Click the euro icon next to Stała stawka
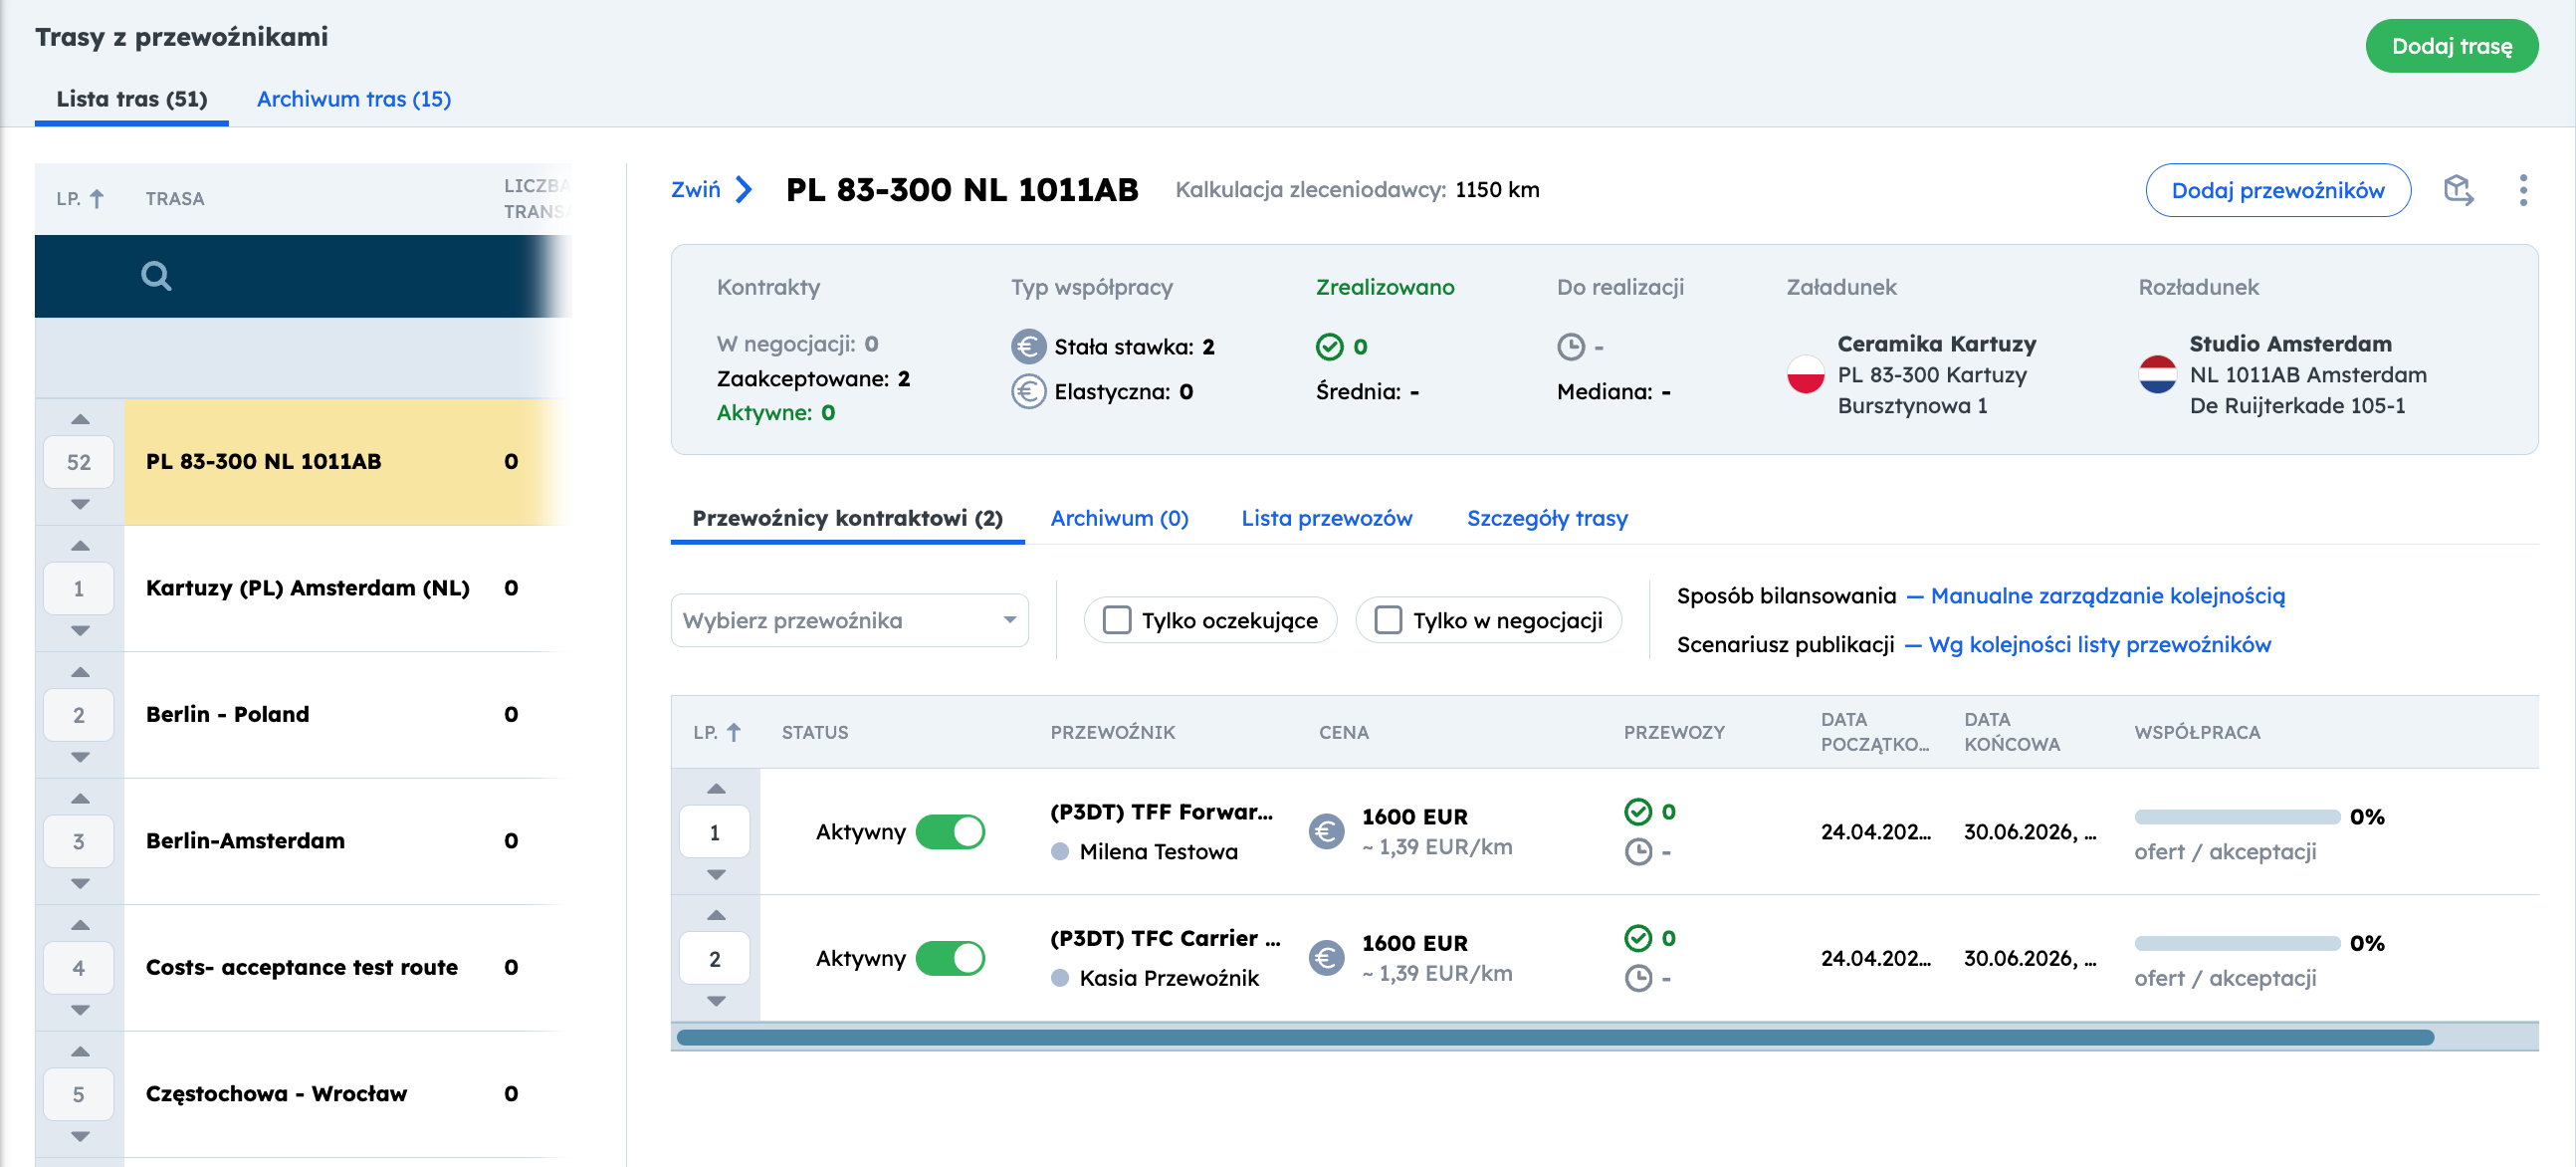 (x=1028, y=347)
